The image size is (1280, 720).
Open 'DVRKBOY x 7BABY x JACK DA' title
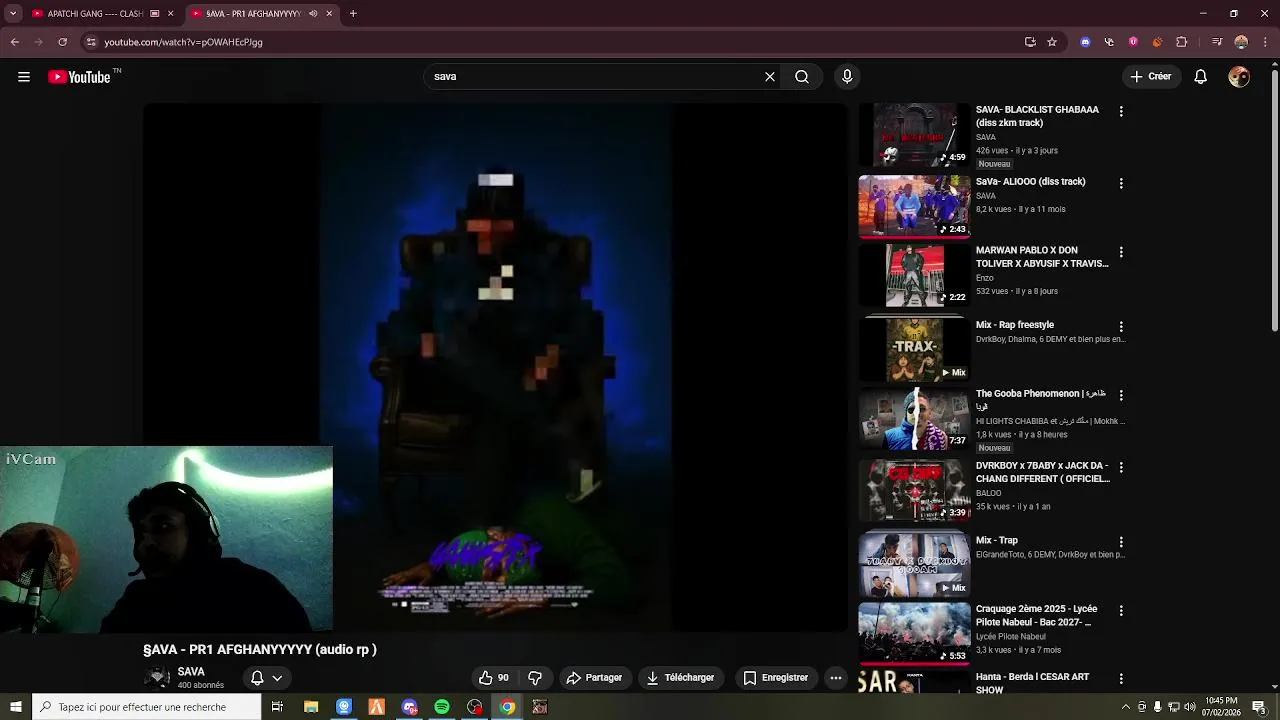coord(1043,472)
